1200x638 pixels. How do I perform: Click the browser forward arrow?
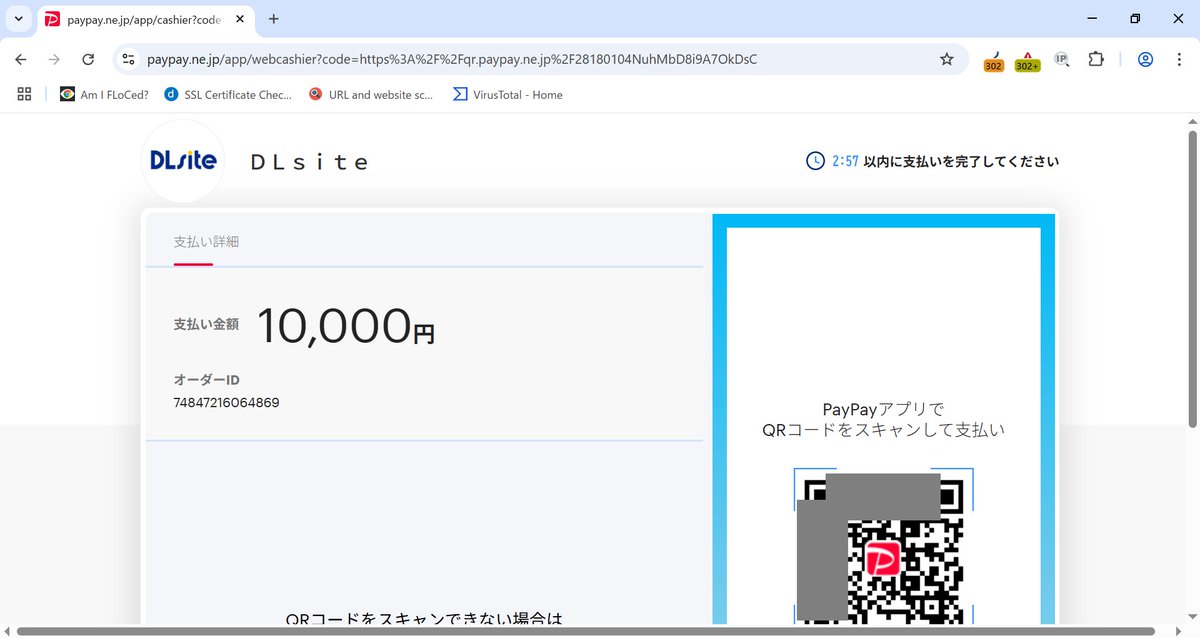(54, 59)
